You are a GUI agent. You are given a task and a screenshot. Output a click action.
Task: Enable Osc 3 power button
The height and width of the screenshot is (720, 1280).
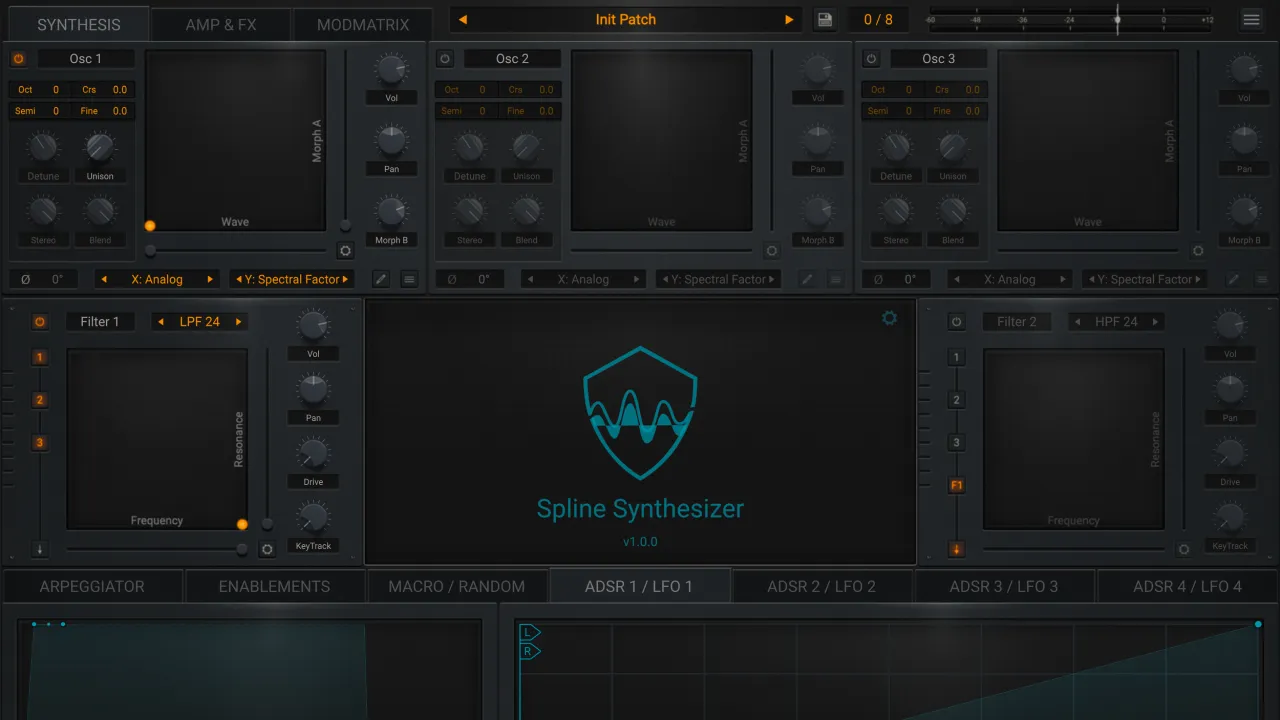click(871, 59)
